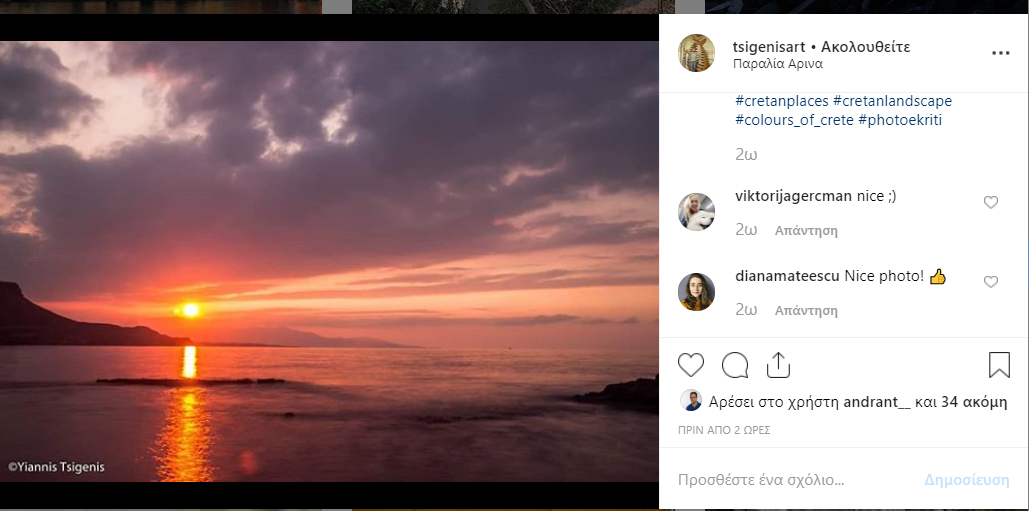The width and height of the screenshot is (1029, 511).
Task: Open the tsigenisart username link
Action: click(769, 47)
